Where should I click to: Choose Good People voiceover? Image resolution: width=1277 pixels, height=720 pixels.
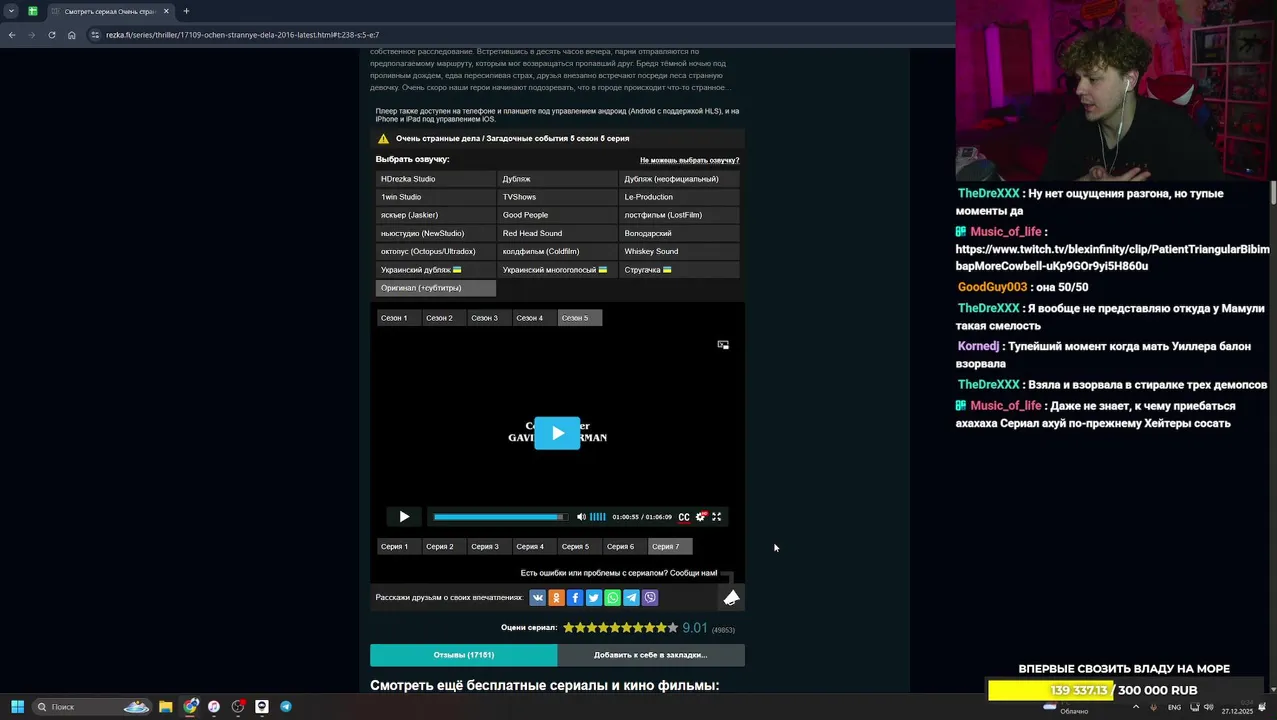(x=558, y=215)
